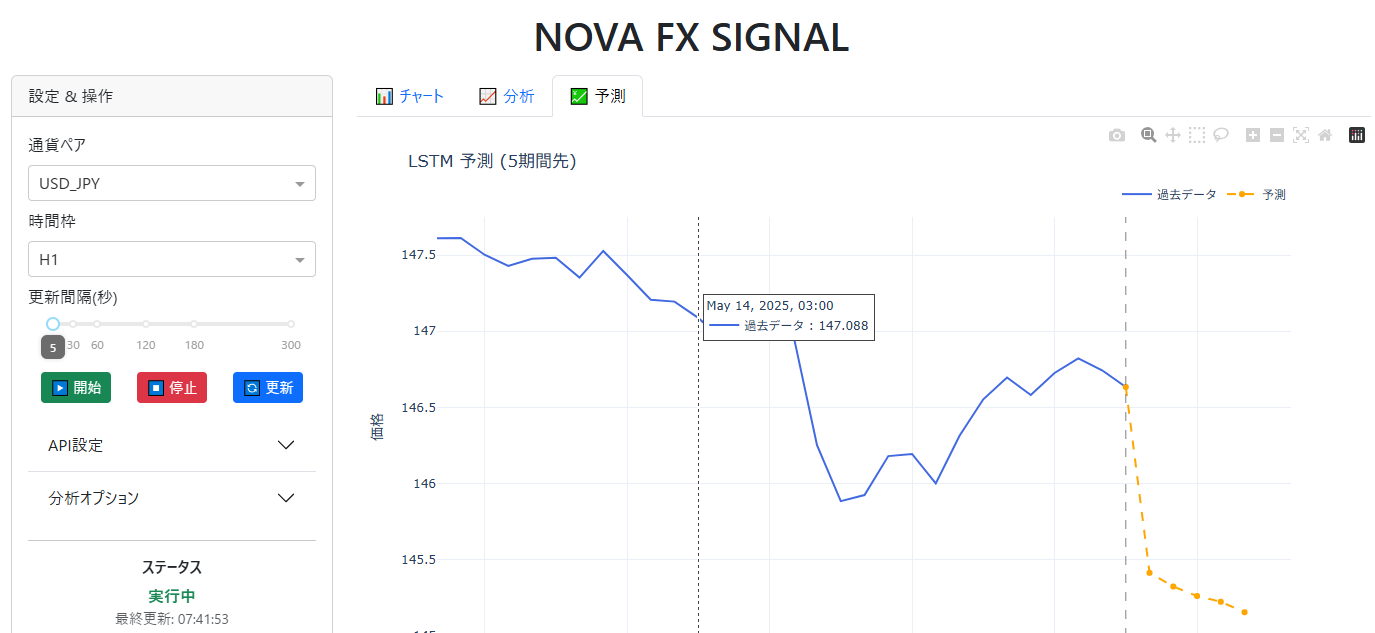Activate the Pan tool in the chart modebar
This screenshot has height=633, width=1375.
[x=1173, y=135]
